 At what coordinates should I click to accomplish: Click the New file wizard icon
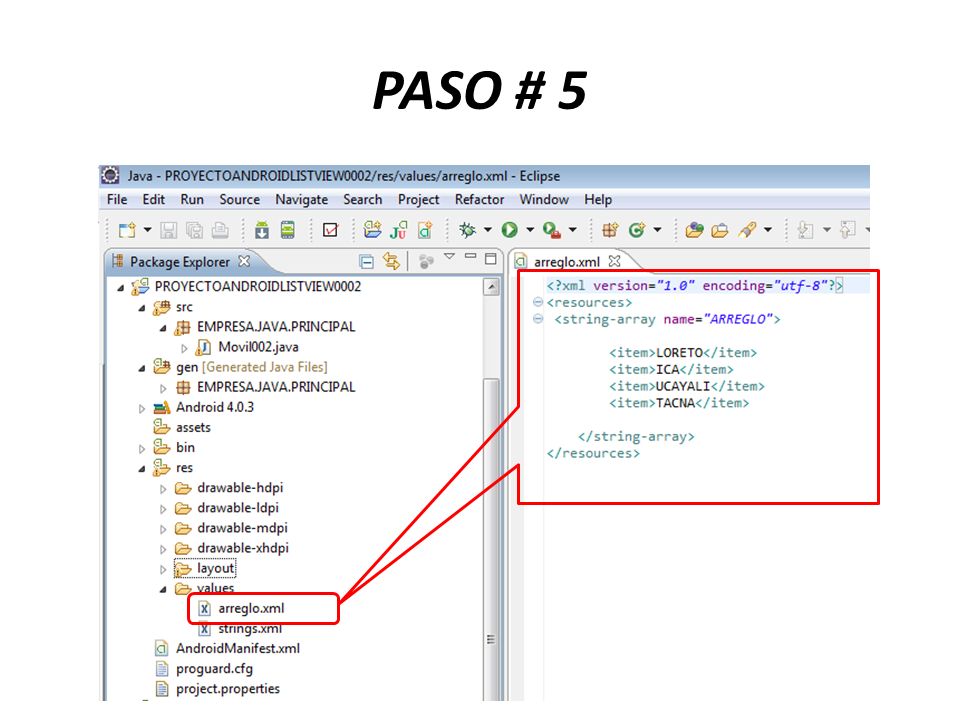[127, 230]
